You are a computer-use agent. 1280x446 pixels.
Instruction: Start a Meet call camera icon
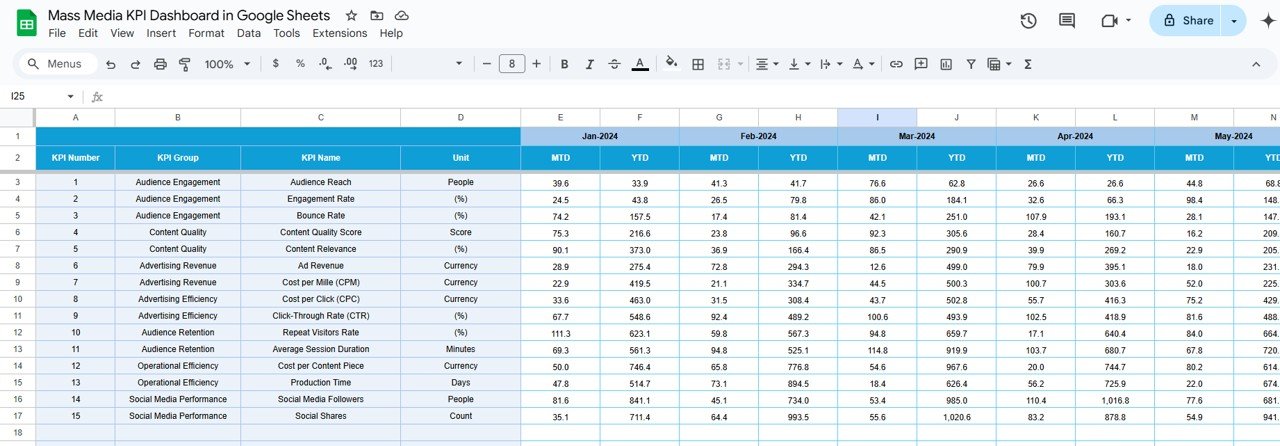click(1108, 21)
